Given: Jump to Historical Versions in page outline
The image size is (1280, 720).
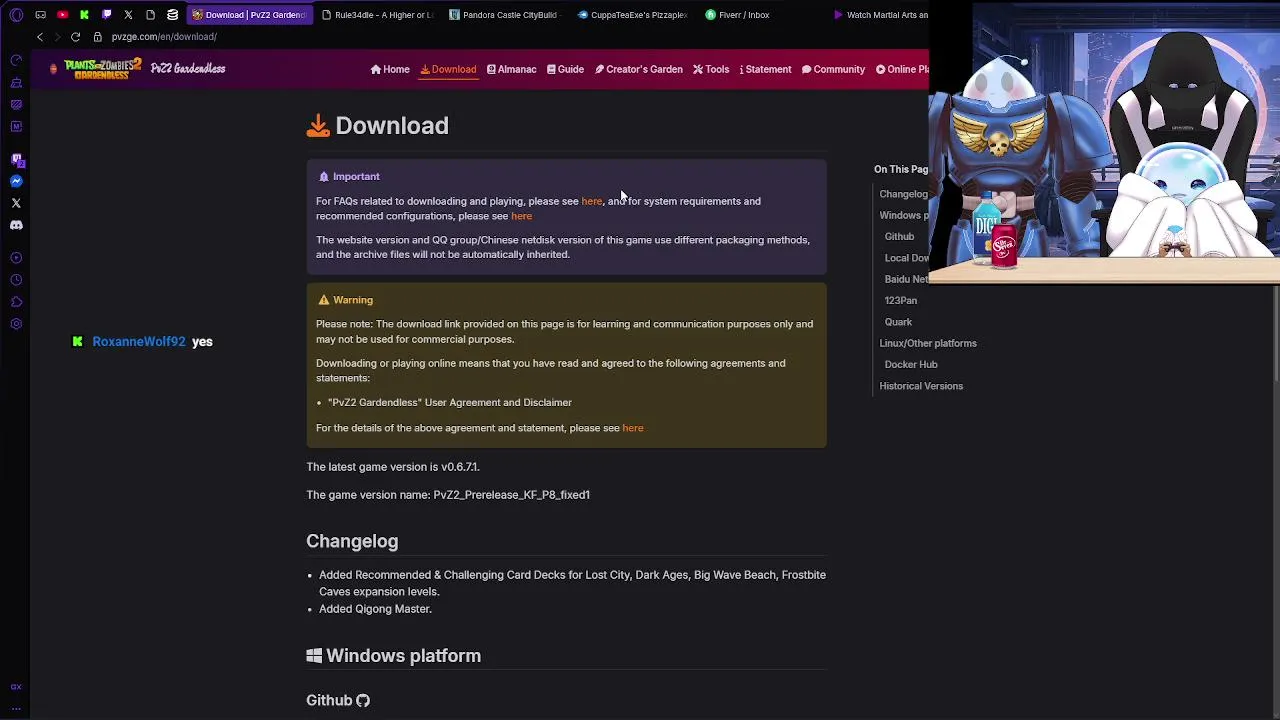Looking at the screenshot, I should (921, 386).
